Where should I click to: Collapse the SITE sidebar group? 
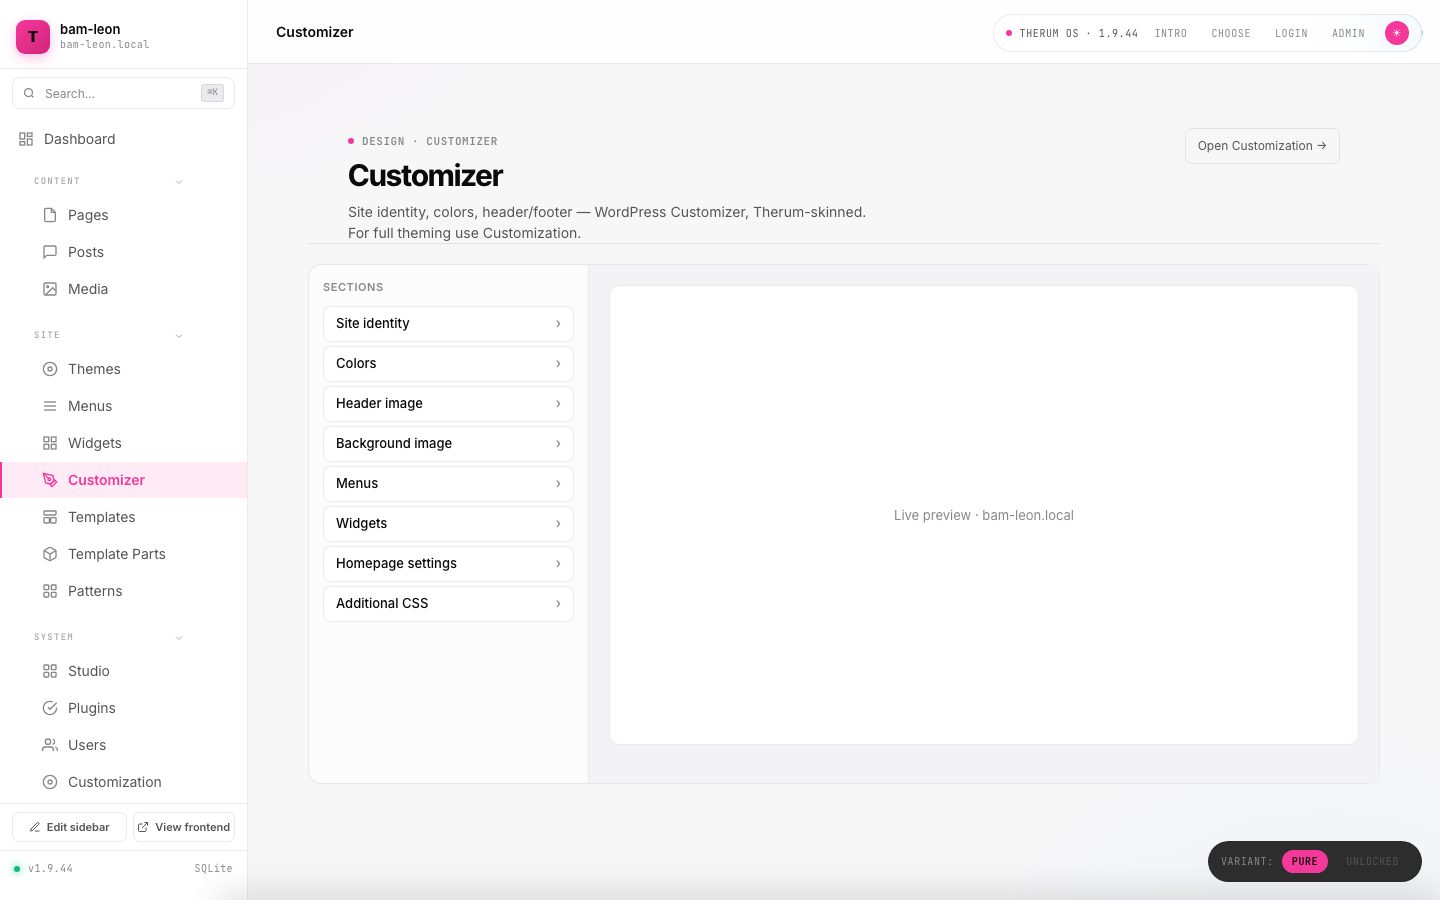pos(179,335)
